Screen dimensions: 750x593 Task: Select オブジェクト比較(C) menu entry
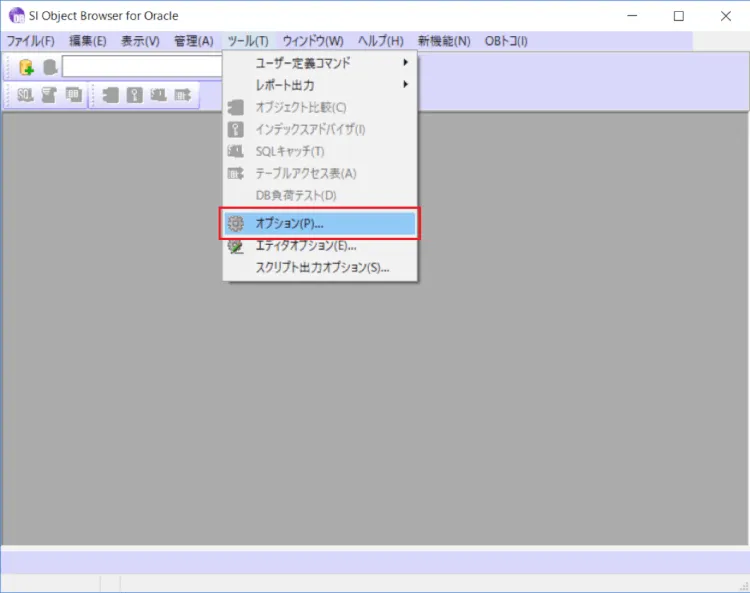click(320, 107)
